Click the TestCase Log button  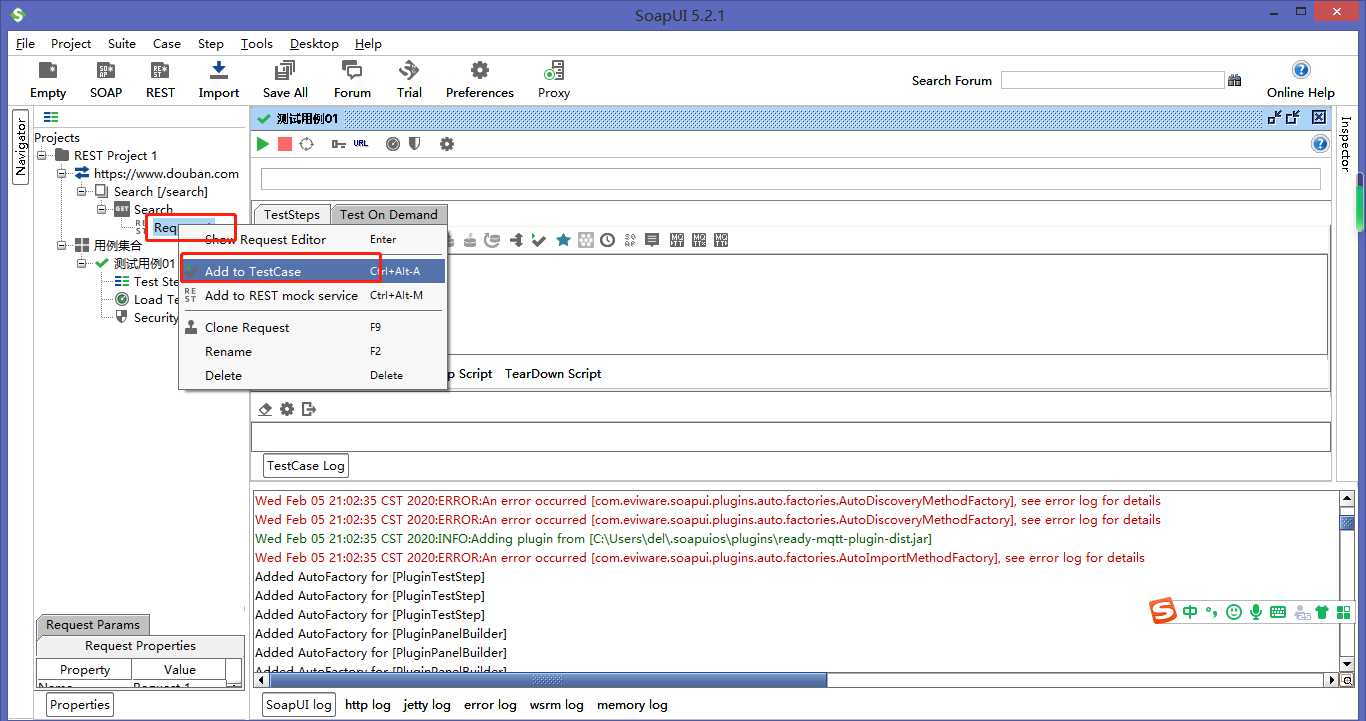pos(306,465)
